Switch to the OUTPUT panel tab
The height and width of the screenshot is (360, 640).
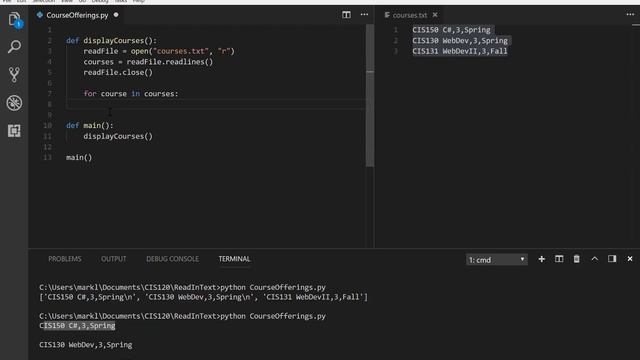pyautogui.click(x=113, y=259)
